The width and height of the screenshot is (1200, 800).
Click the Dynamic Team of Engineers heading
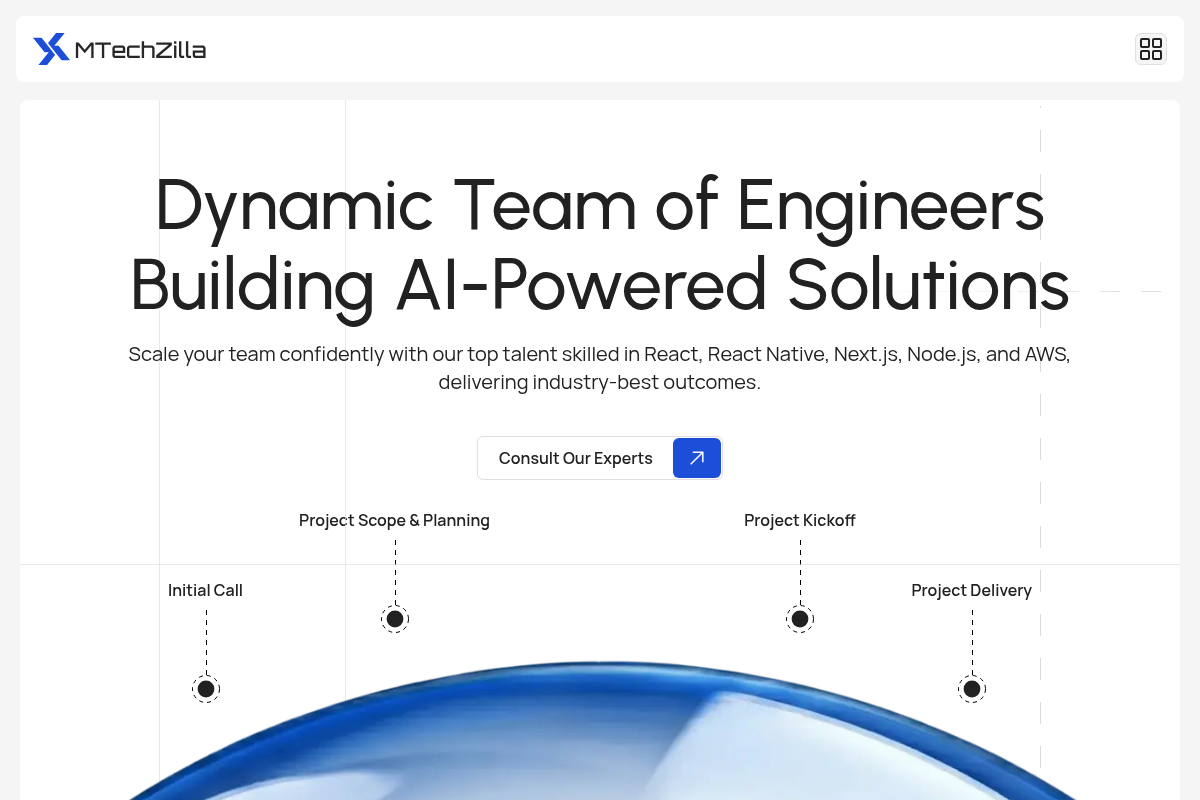pos(600,205)
